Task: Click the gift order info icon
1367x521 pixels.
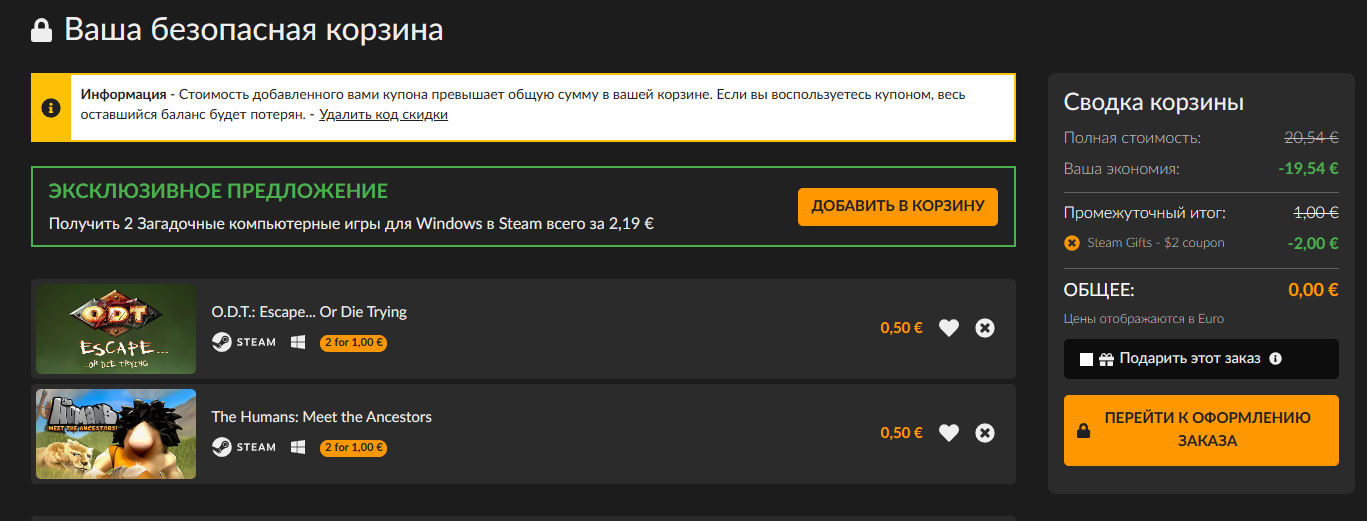Action: click(1275, 358)
